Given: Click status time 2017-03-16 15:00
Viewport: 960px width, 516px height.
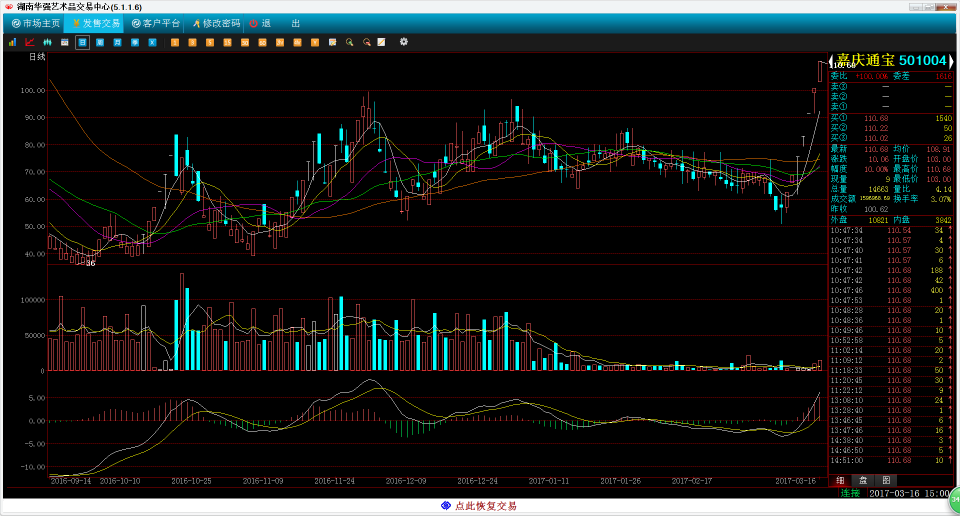Looking at the screenshot, I should (910, 493).
